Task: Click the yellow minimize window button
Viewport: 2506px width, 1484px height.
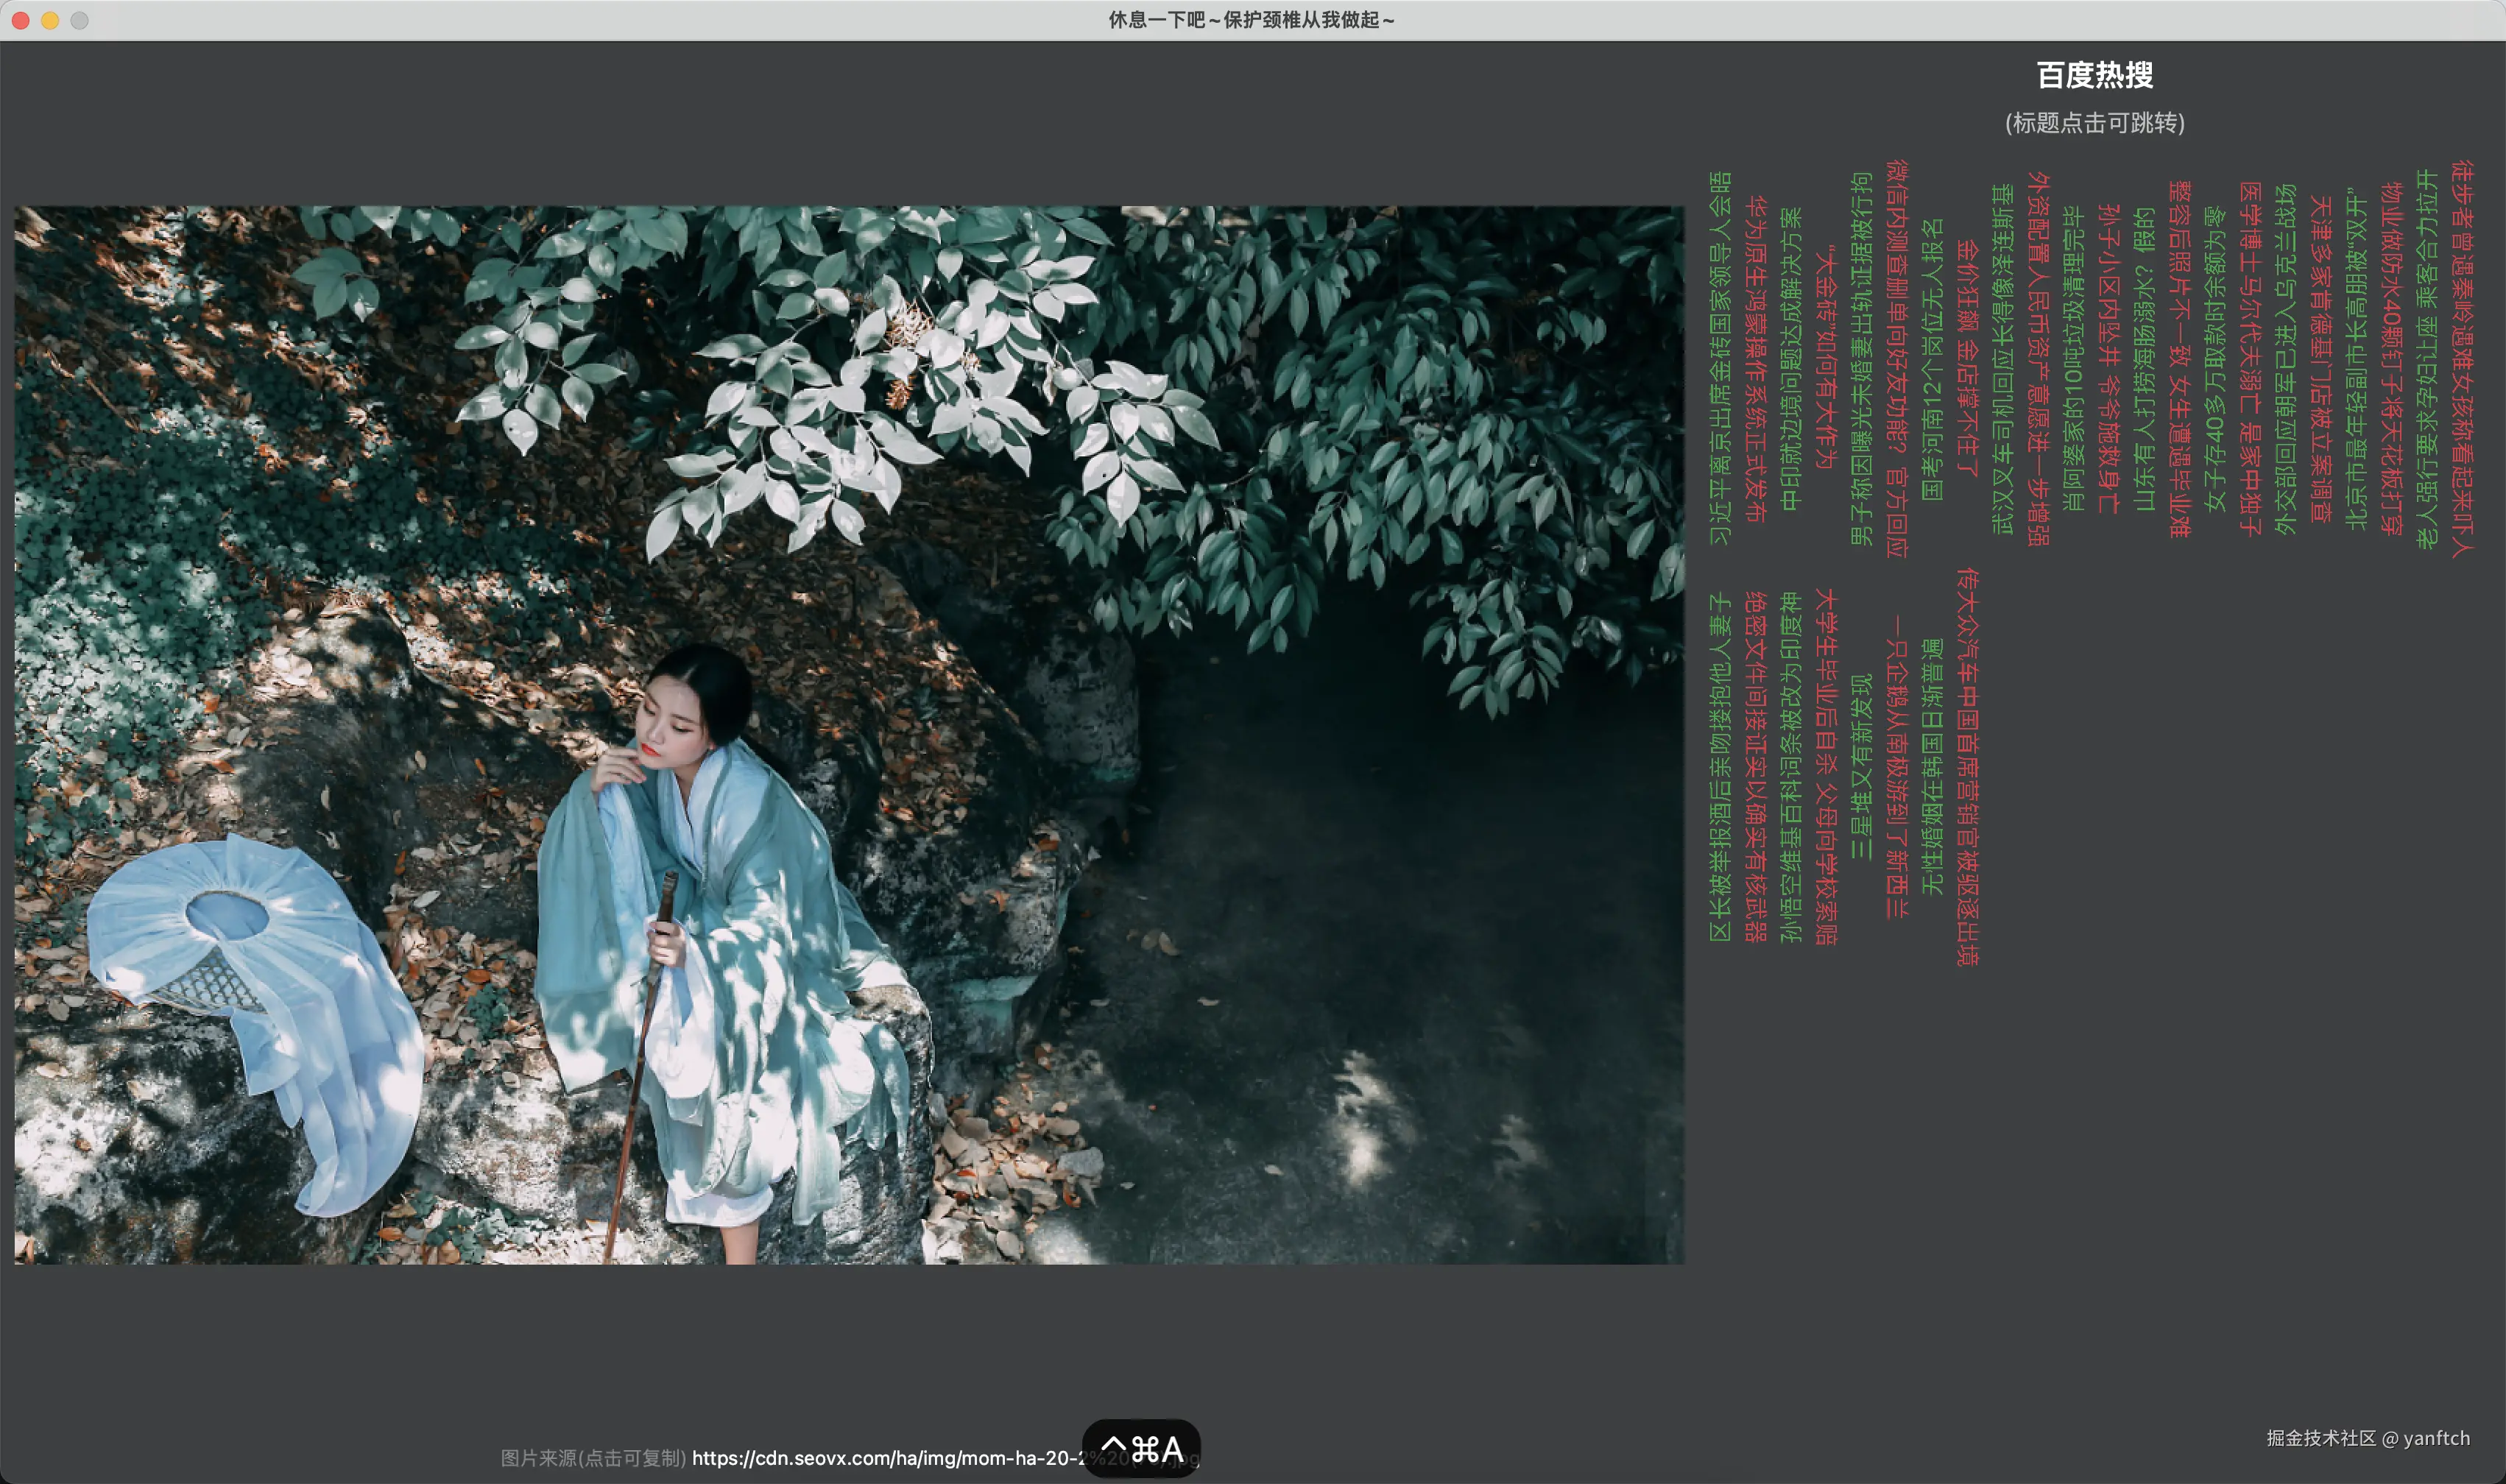Action: (x=50, y=20)
